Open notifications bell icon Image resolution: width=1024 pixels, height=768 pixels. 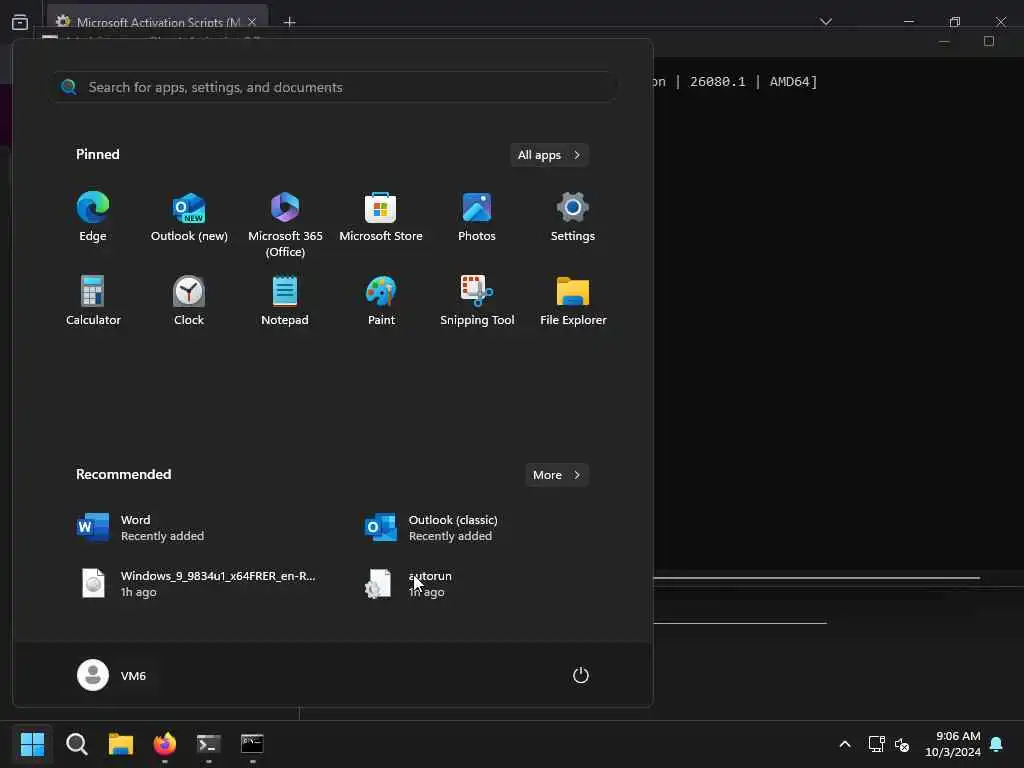point(996,744)
